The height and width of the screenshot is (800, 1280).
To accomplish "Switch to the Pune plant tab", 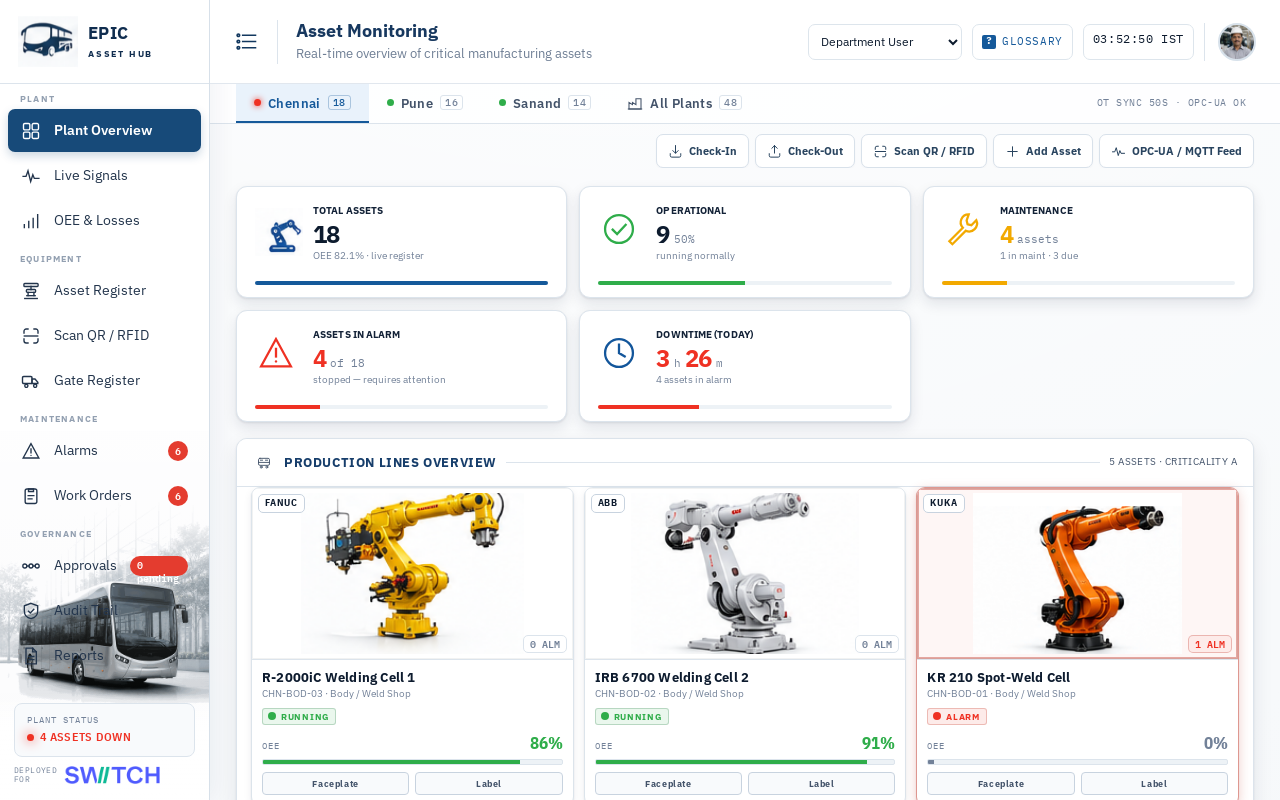I will pos(424,103).
